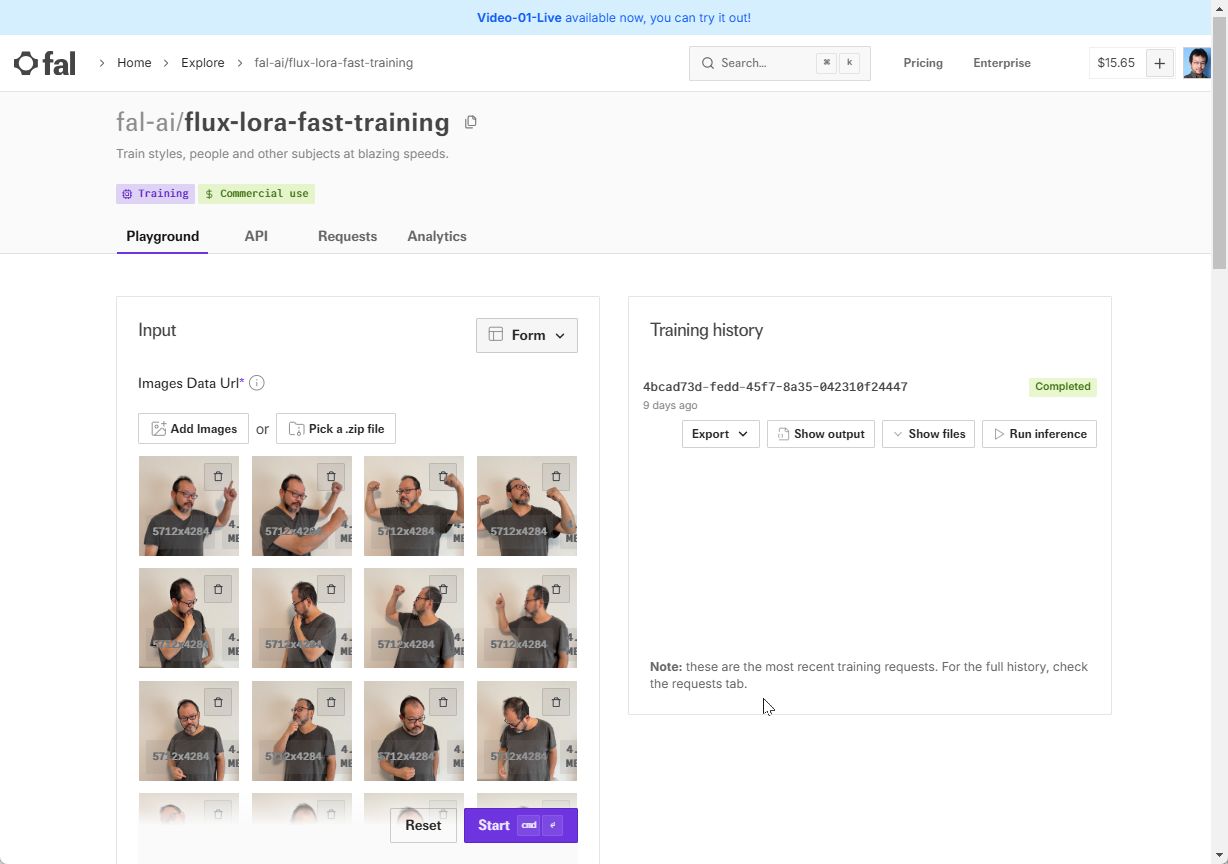The image size is (1228, 864).
Task: Expand Show files in training history
Action: pos(928,434)
